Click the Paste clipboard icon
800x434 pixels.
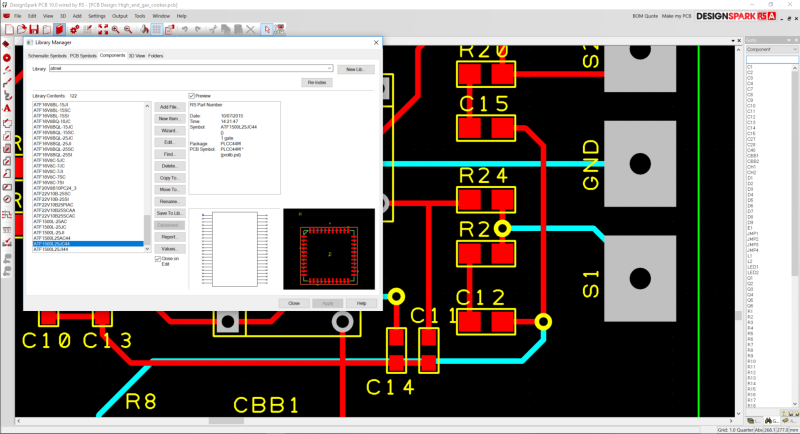pos(238,30)
